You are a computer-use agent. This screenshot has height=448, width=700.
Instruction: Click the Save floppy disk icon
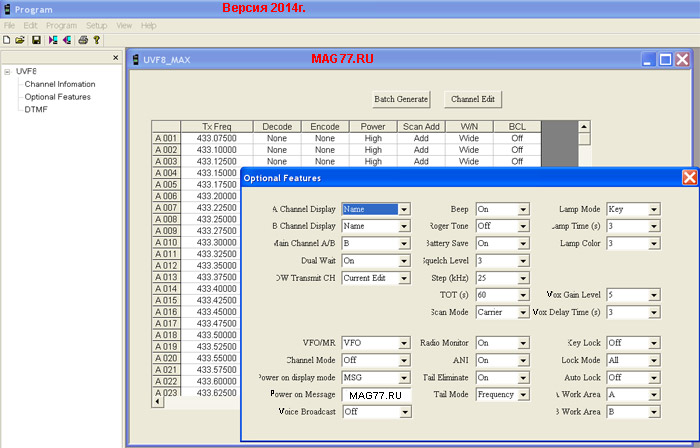pos(36,40)
